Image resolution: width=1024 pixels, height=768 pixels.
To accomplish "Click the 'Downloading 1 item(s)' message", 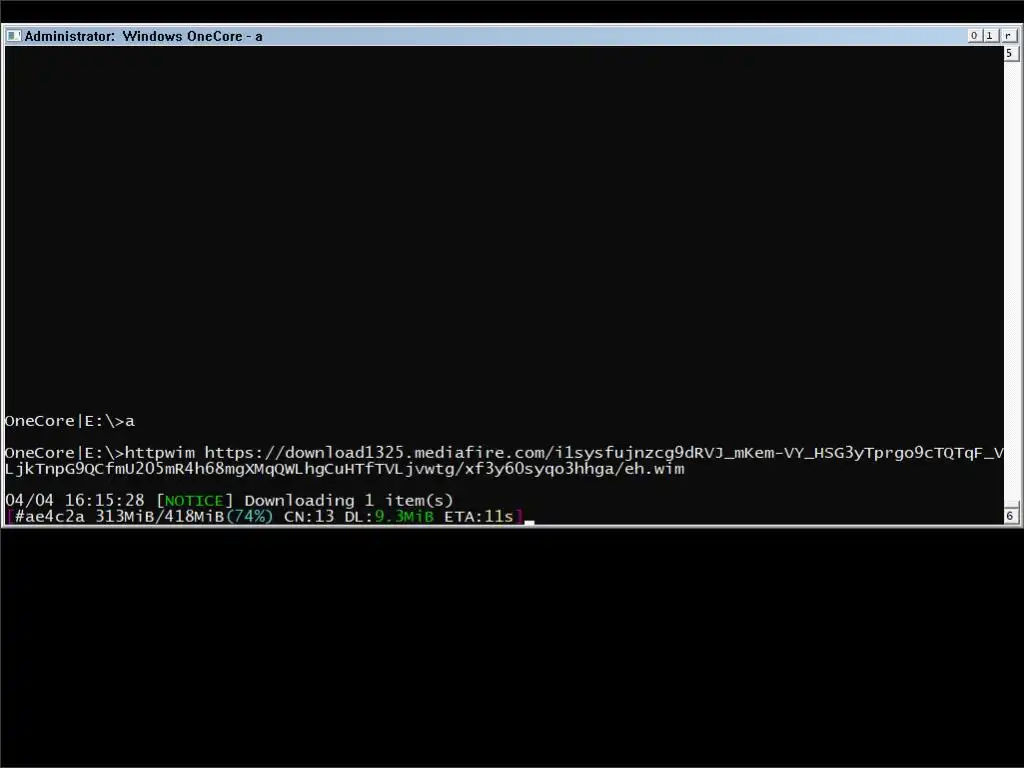I will pyautogui.click(x=349, y=500).
